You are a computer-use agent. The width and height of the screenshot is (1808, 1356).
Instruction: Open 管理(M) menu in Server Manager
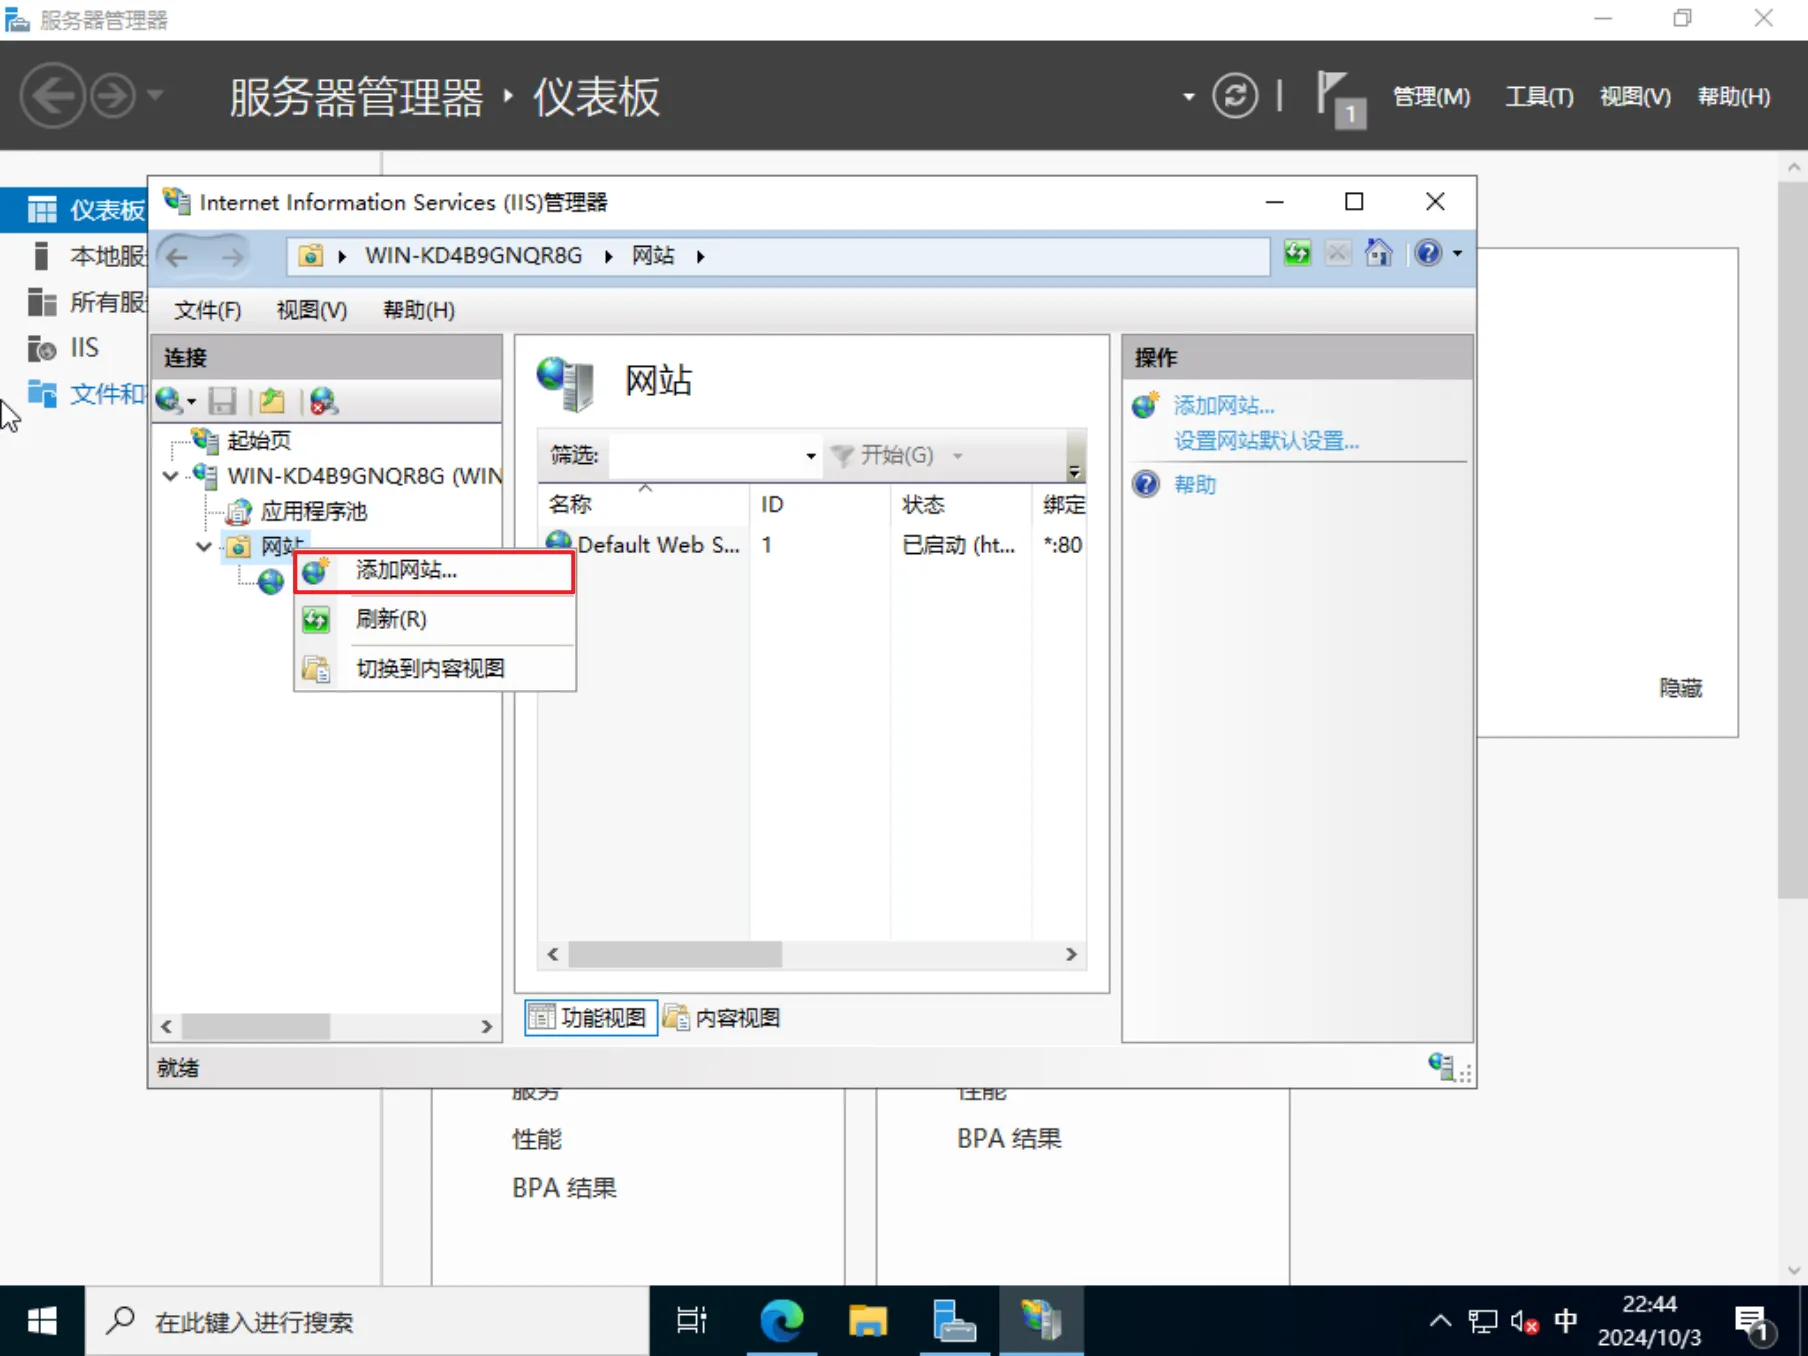(1431, 97)
